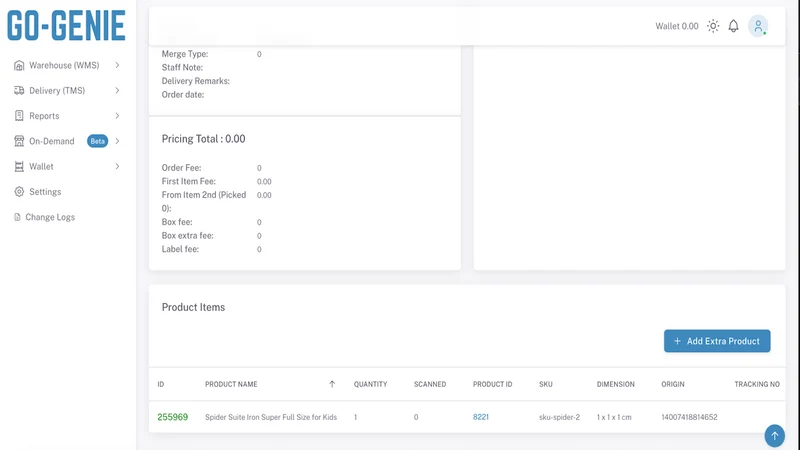This screenshot has height=450, width=800.
Task: Click Order date label
Action: (183, 94)
